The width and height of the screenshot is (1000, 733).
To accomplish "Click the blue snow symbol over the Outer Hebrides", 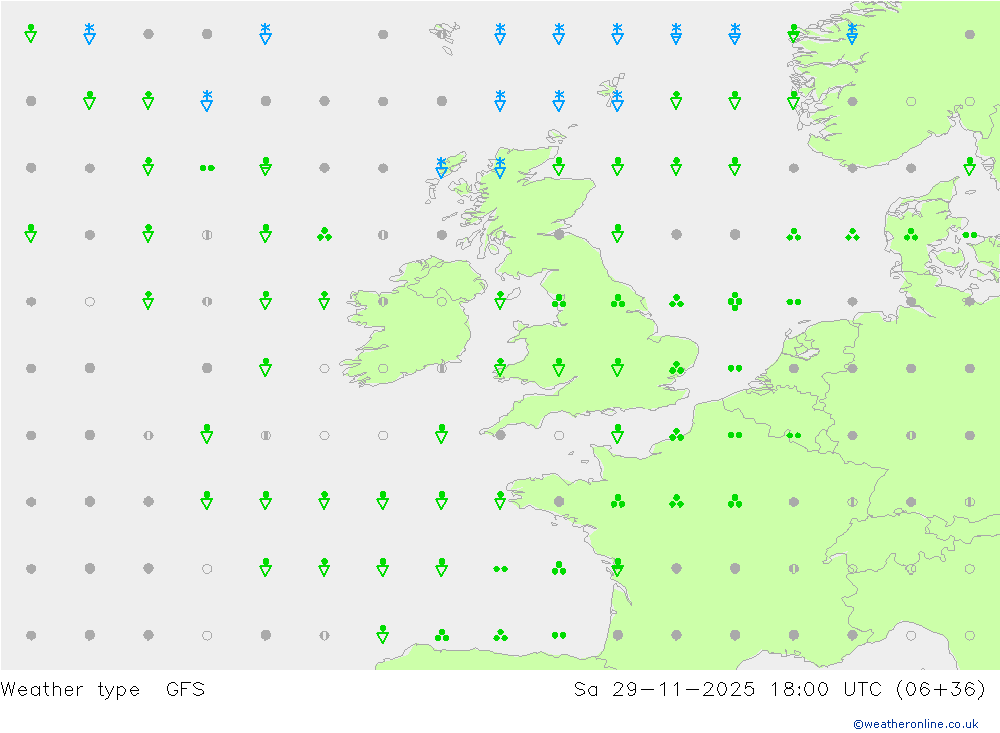I will (x=441, y=167).
